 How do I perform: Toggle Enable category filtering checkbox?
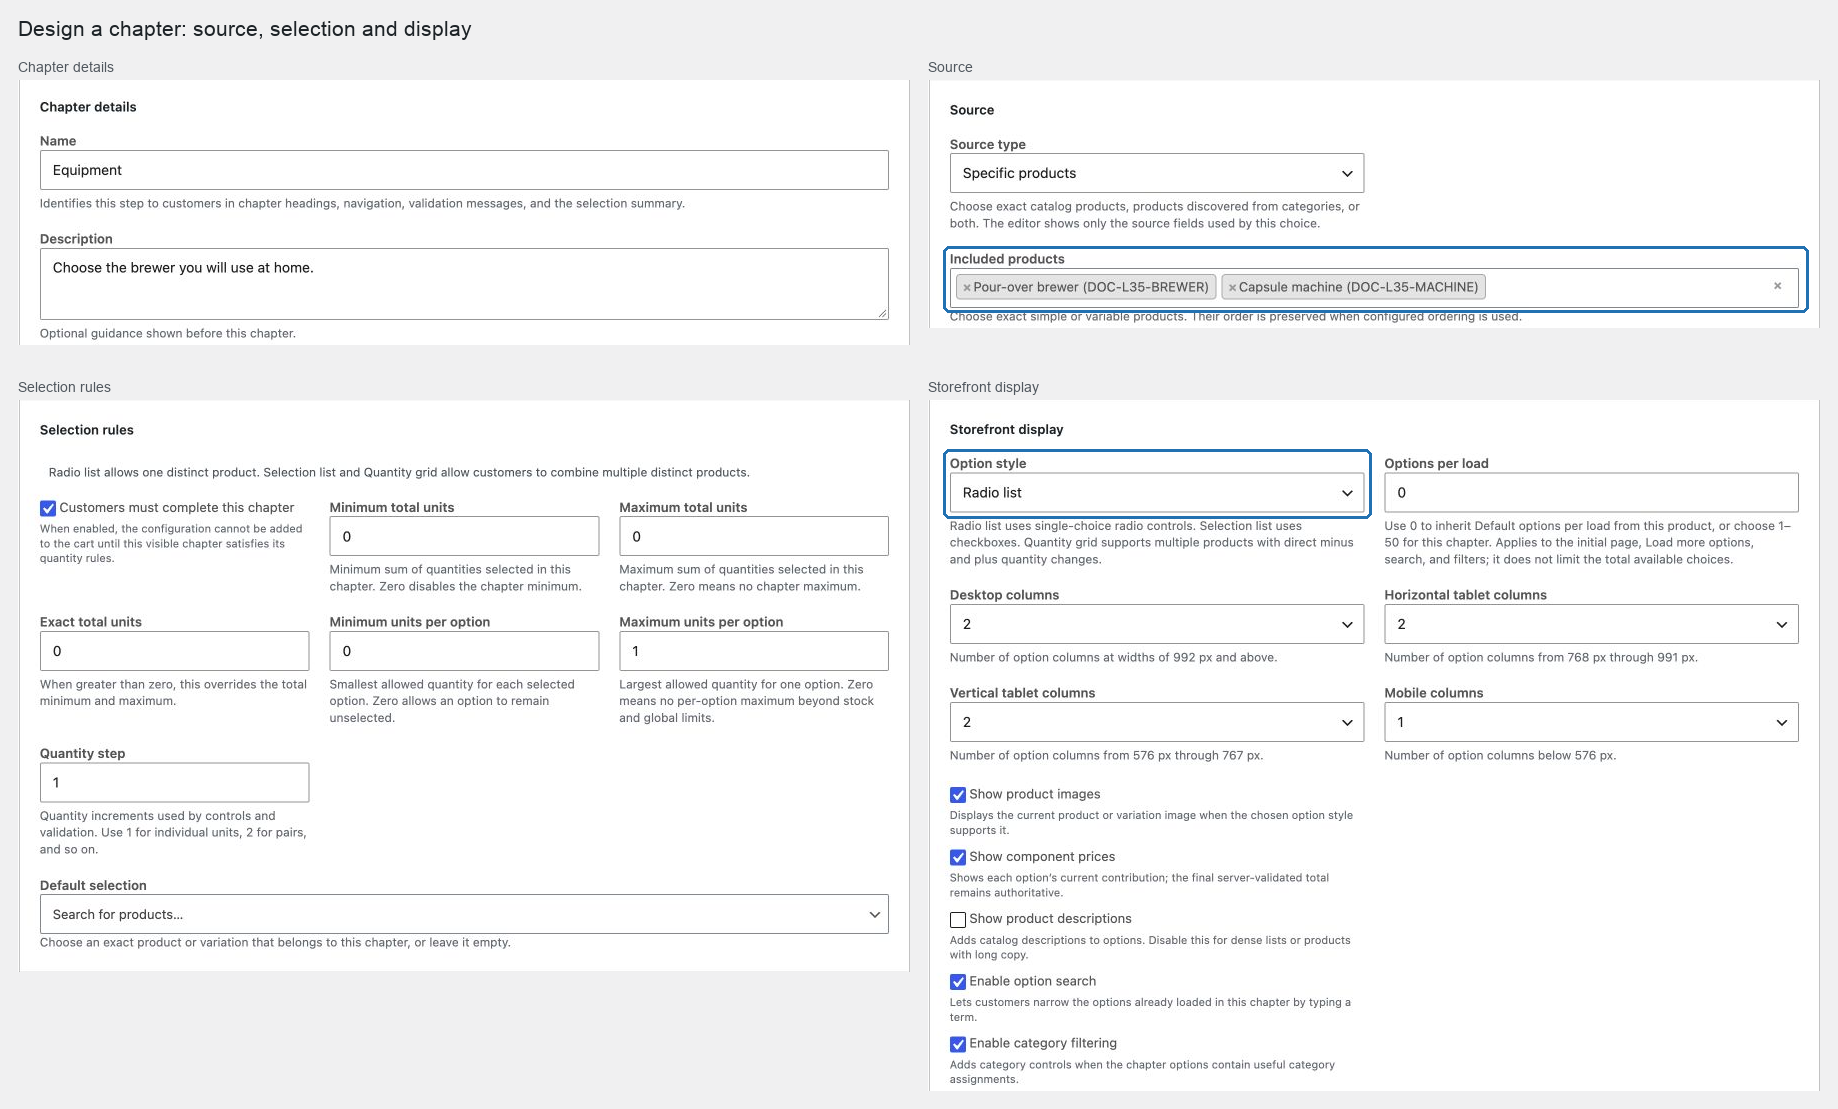pos(958,1044)
